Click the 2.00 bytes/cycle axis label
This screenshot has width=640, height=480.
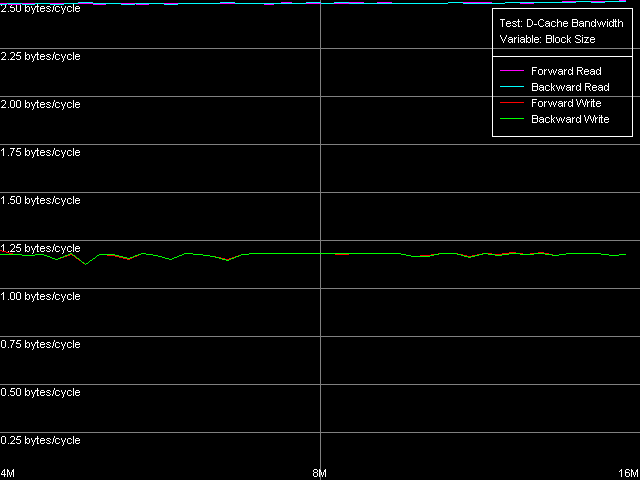coord(40,104)
